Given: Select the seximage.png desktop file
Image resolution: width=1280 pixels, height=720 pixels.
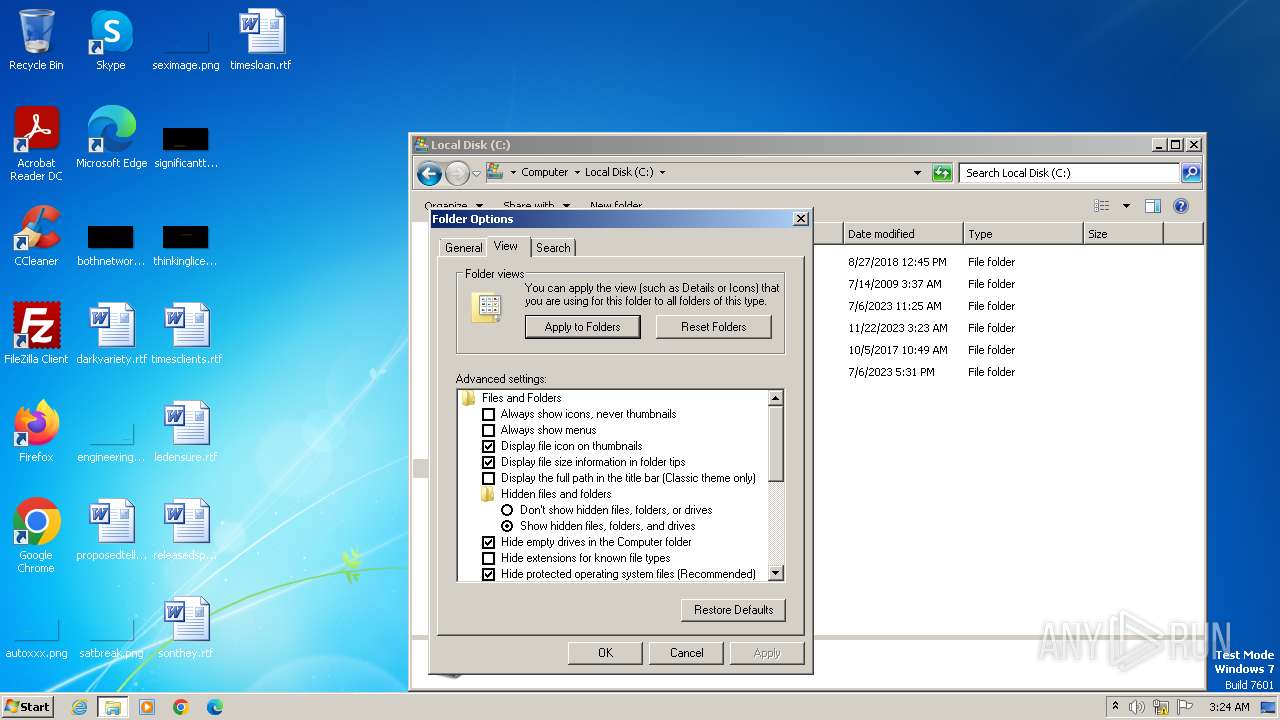Looking at the screenshot, I should (x=186, y=45).
